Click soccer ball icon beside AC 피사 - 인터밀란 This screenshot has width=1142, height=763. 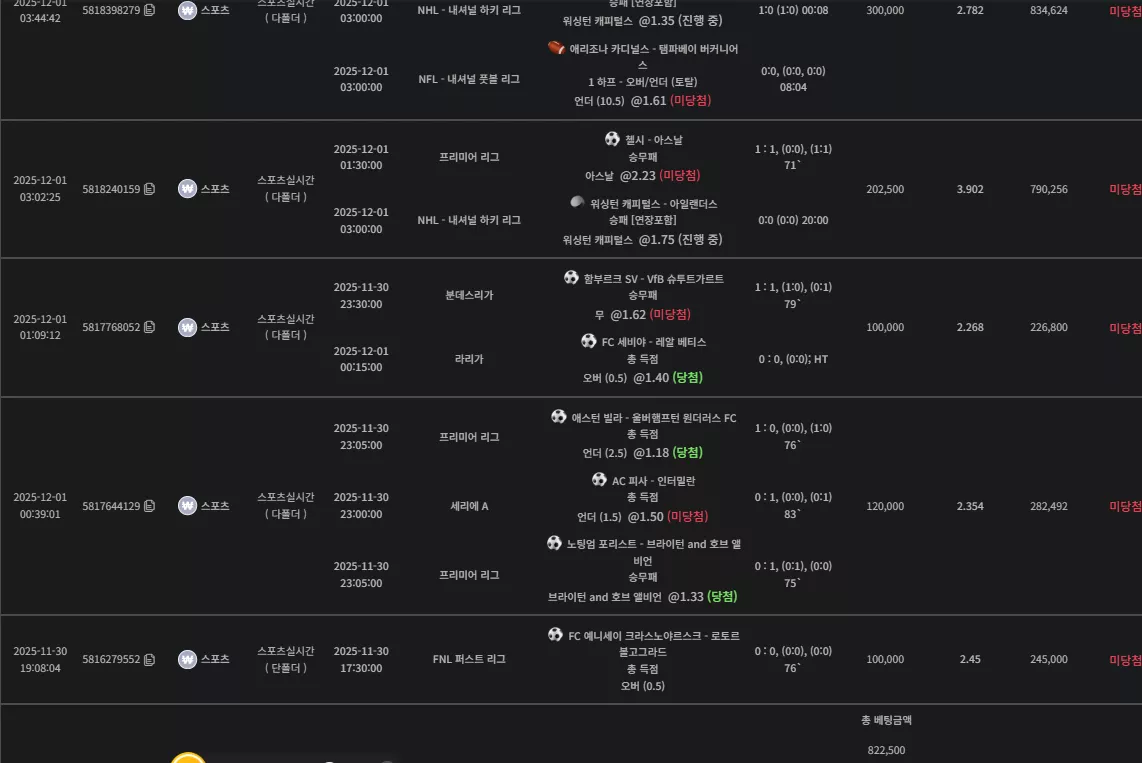(x=599, y=480)
